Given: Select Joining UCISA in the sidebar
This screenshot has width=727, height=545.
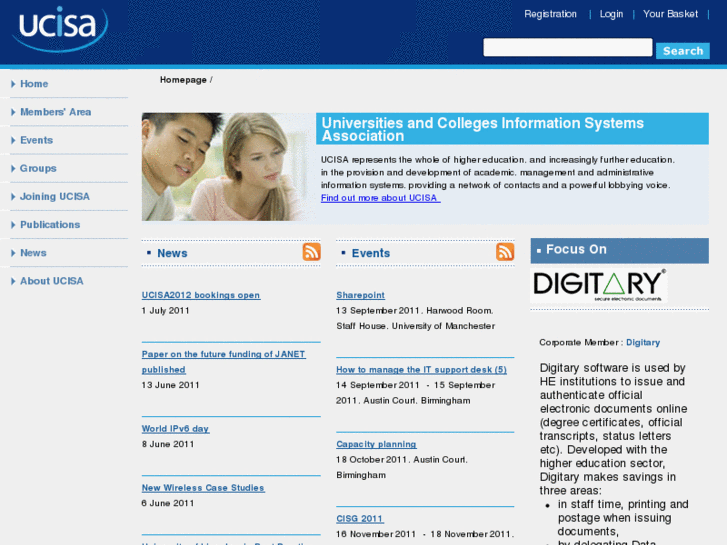Looking at the screenshot, I should pos(54,196).
